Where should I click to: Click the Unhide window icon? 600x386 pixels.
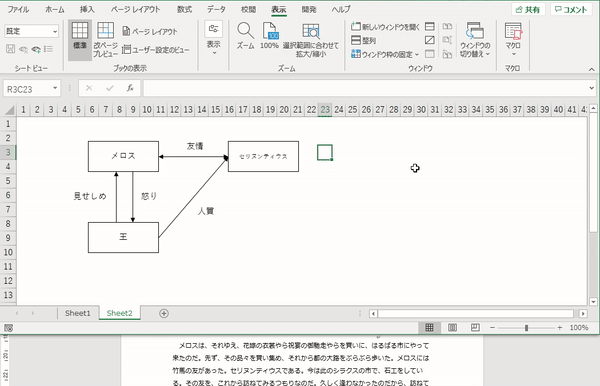coord(430,54)
